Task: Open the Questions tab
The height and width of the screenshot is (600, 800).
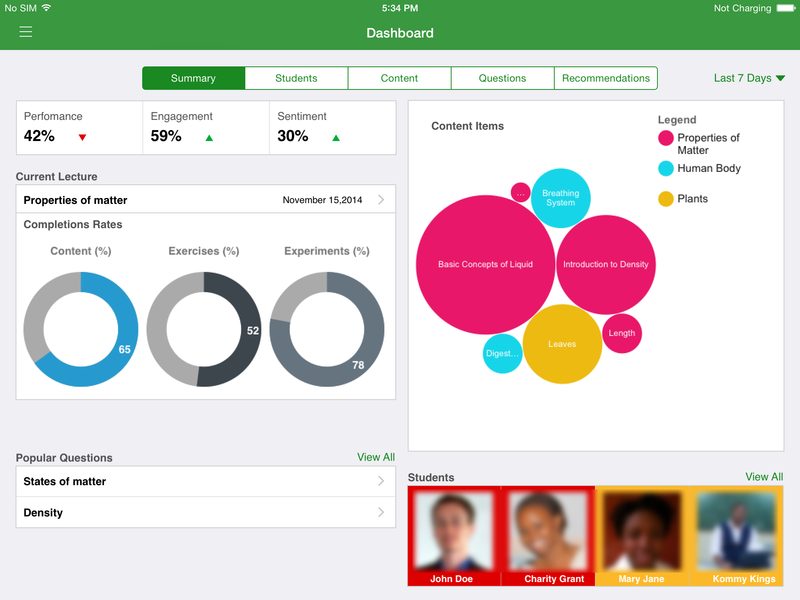Action: click(x=502, y=78)
